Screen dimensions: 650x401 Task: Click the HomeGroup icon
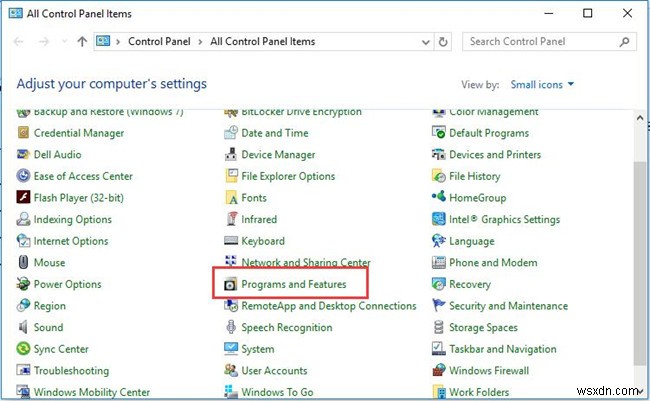[439, 197]
